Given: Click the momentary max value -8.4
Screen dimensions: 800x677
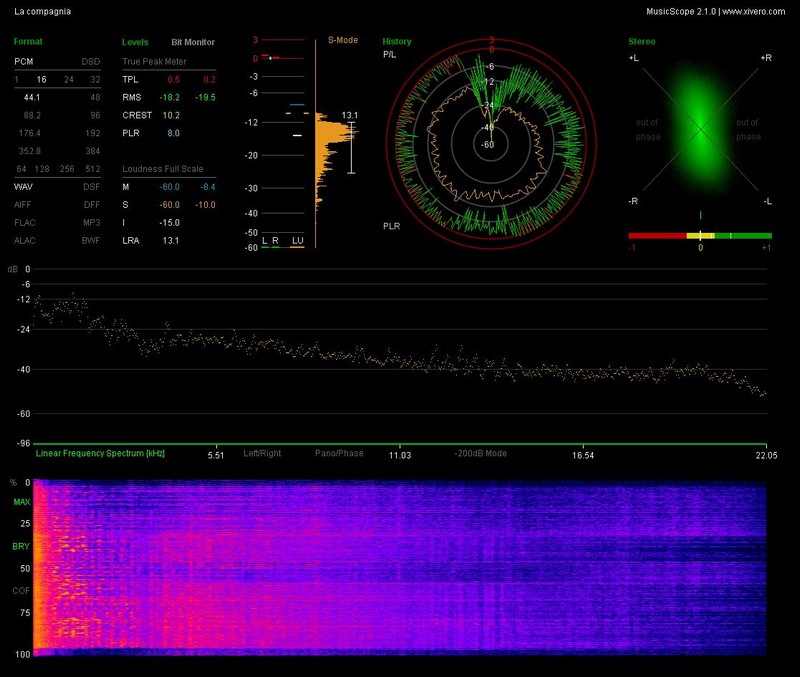Looking at the screenshot, I should click(208, 187).
